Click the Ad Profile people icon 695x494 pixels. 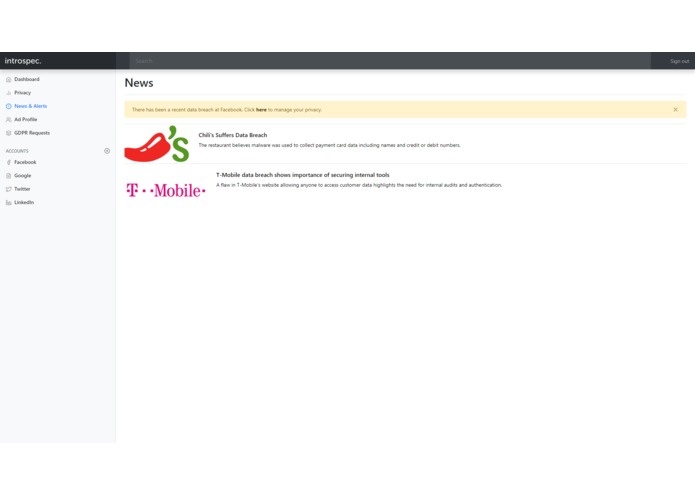pos(8,120)
